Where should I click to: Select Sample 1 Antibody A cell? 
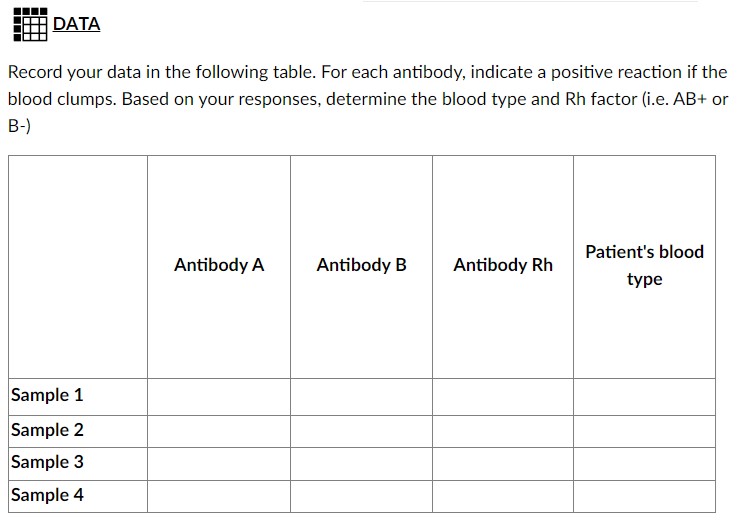tap(219, 397)
